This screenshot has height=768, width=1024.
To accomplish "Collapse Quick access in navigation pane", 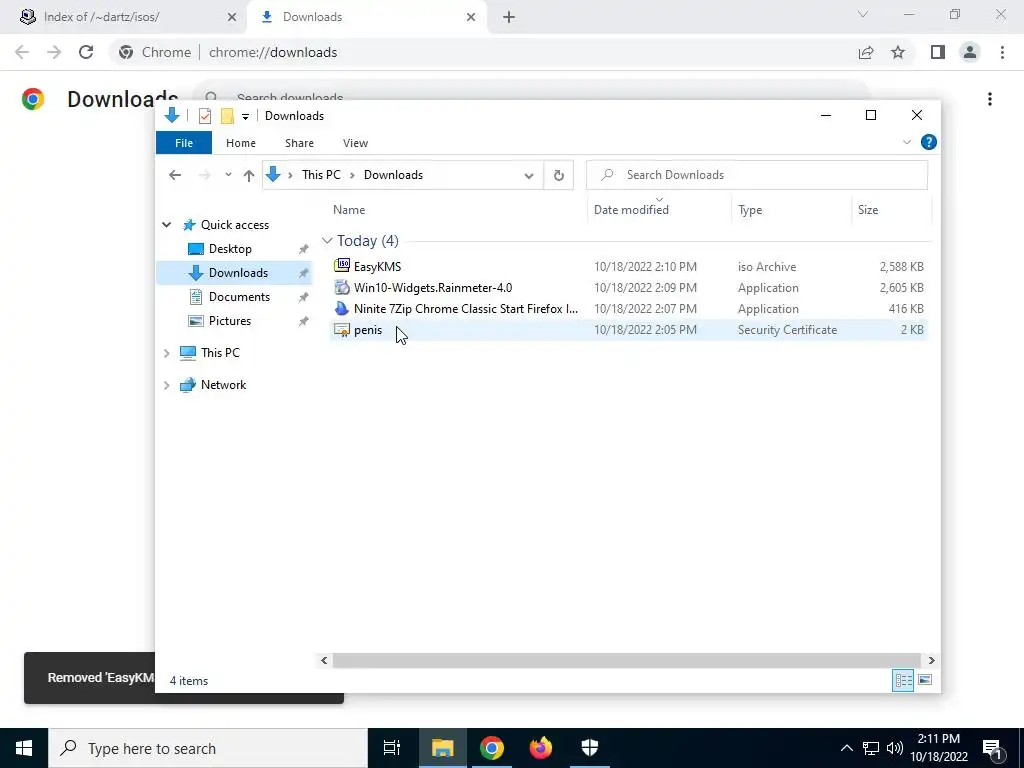I will pyautogui.click(x=167, y=225).
